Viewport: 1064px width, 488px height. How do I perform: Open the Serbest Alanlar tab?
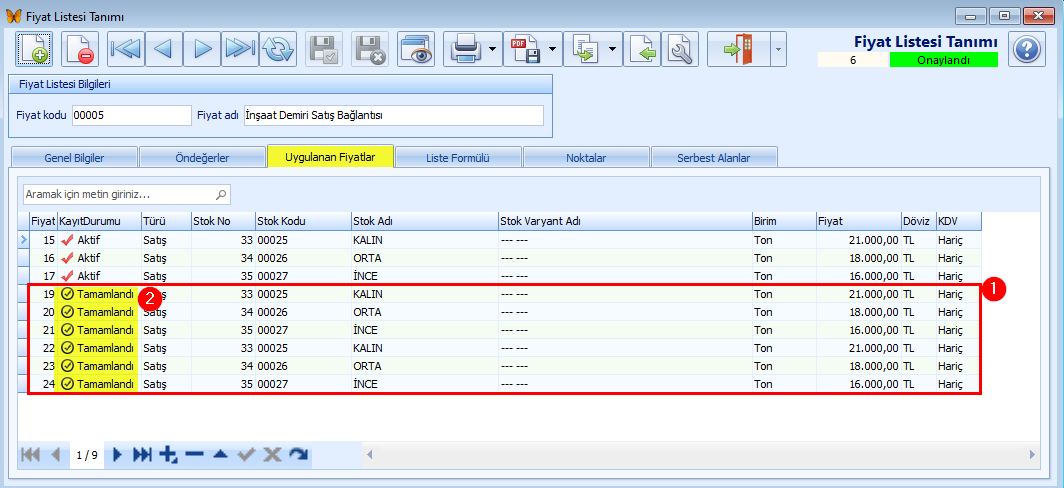click(x=714, y=157)
